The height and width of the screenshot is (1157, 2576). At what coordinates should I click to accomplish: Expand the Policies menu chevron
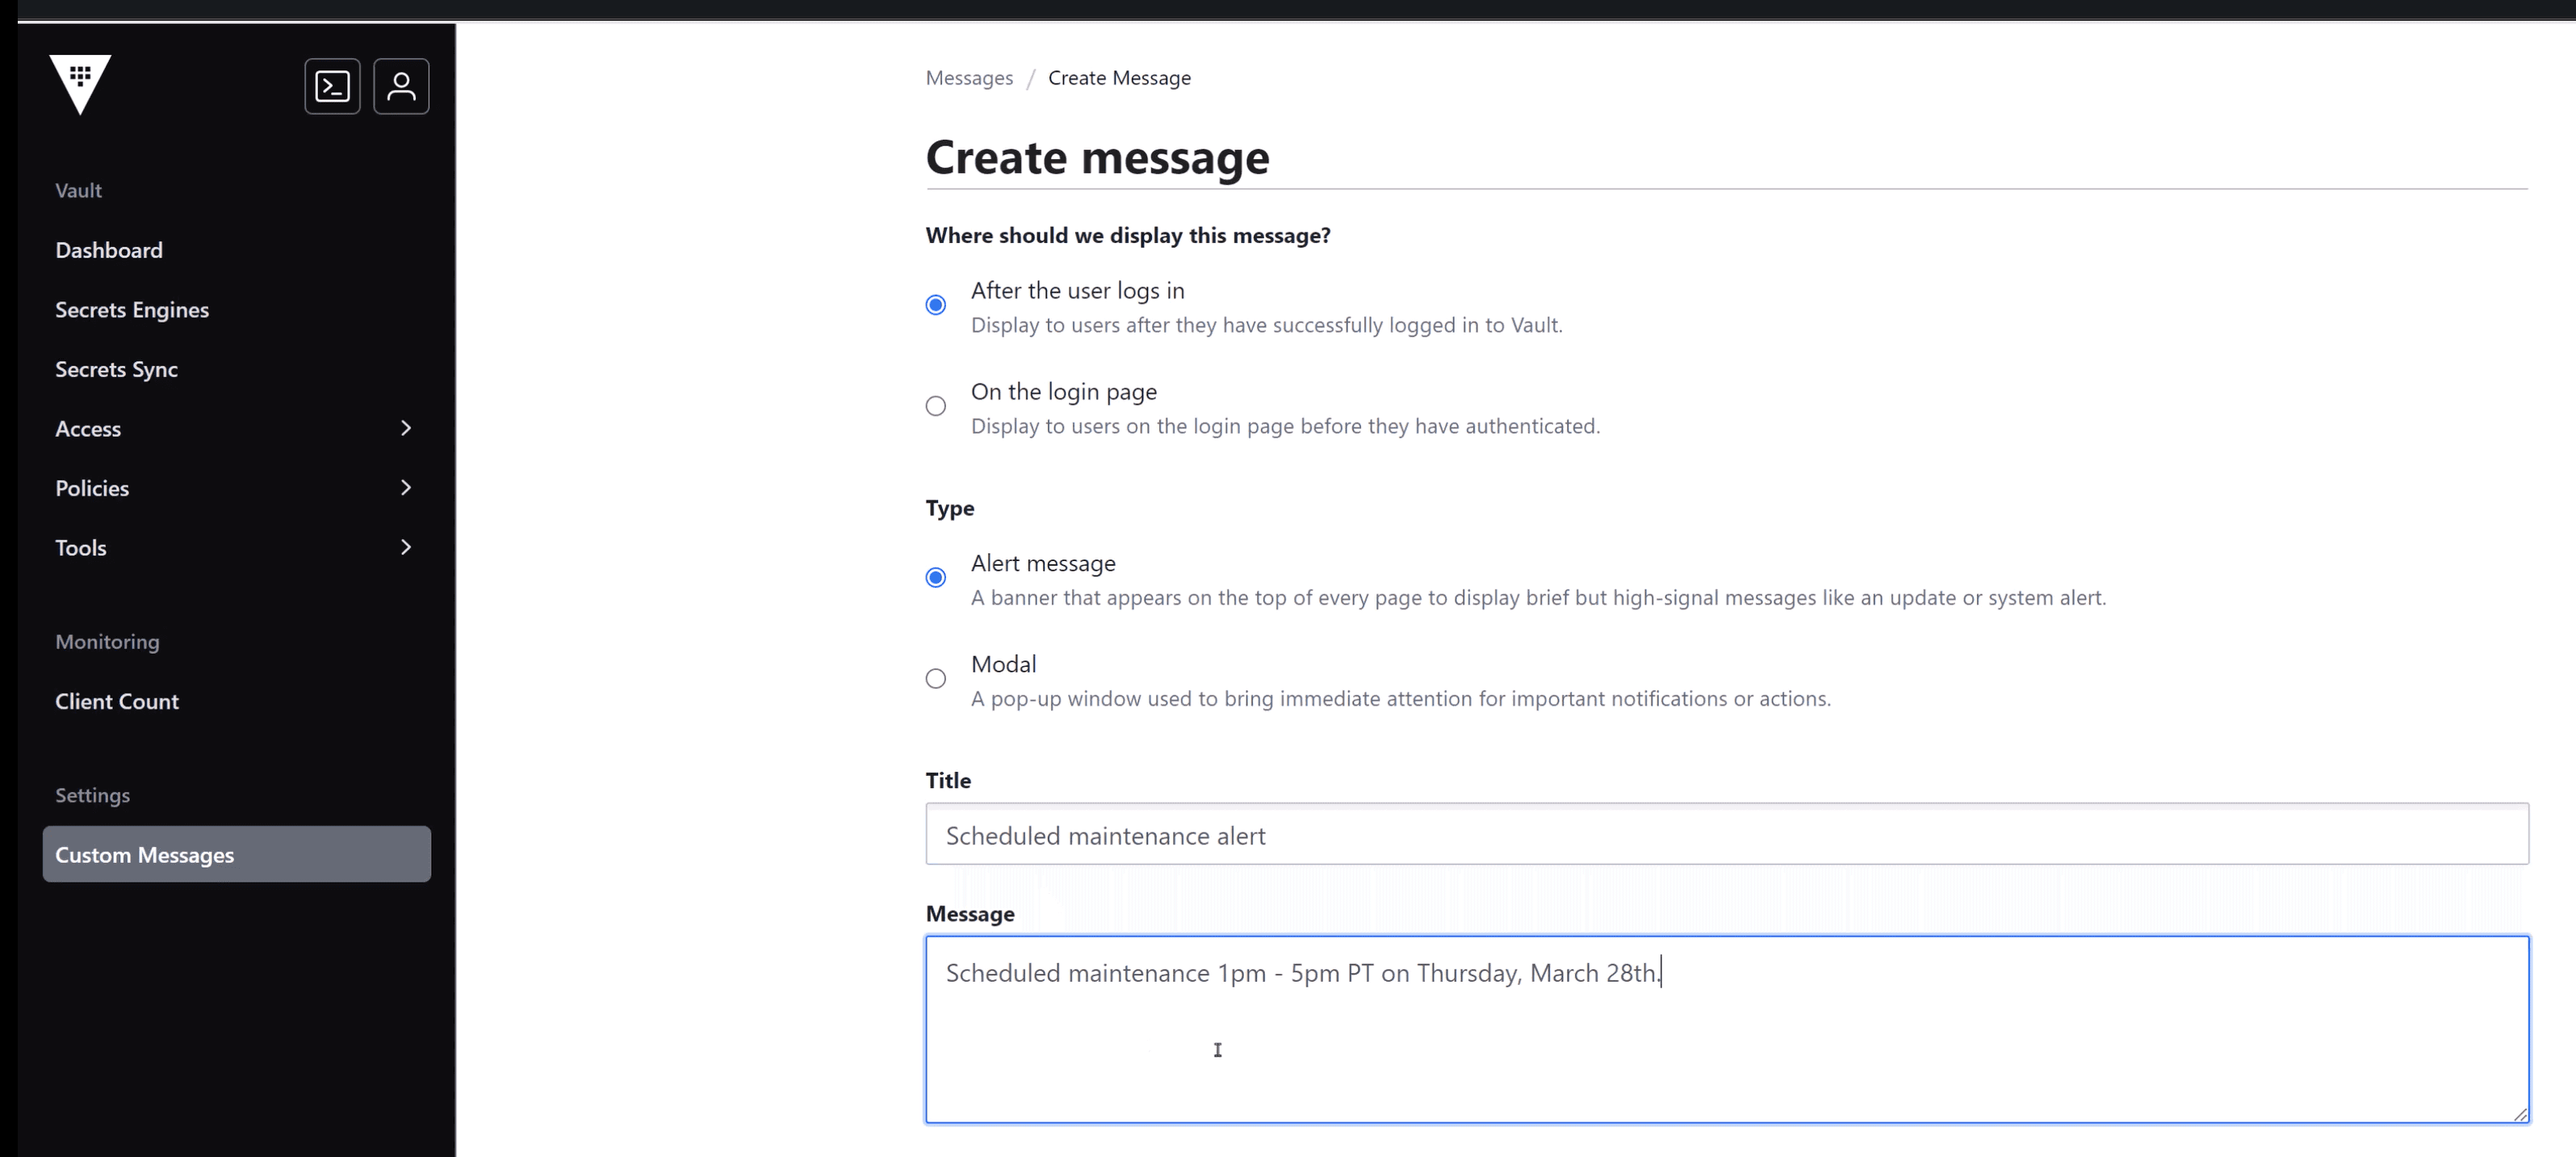pos(405,487)
